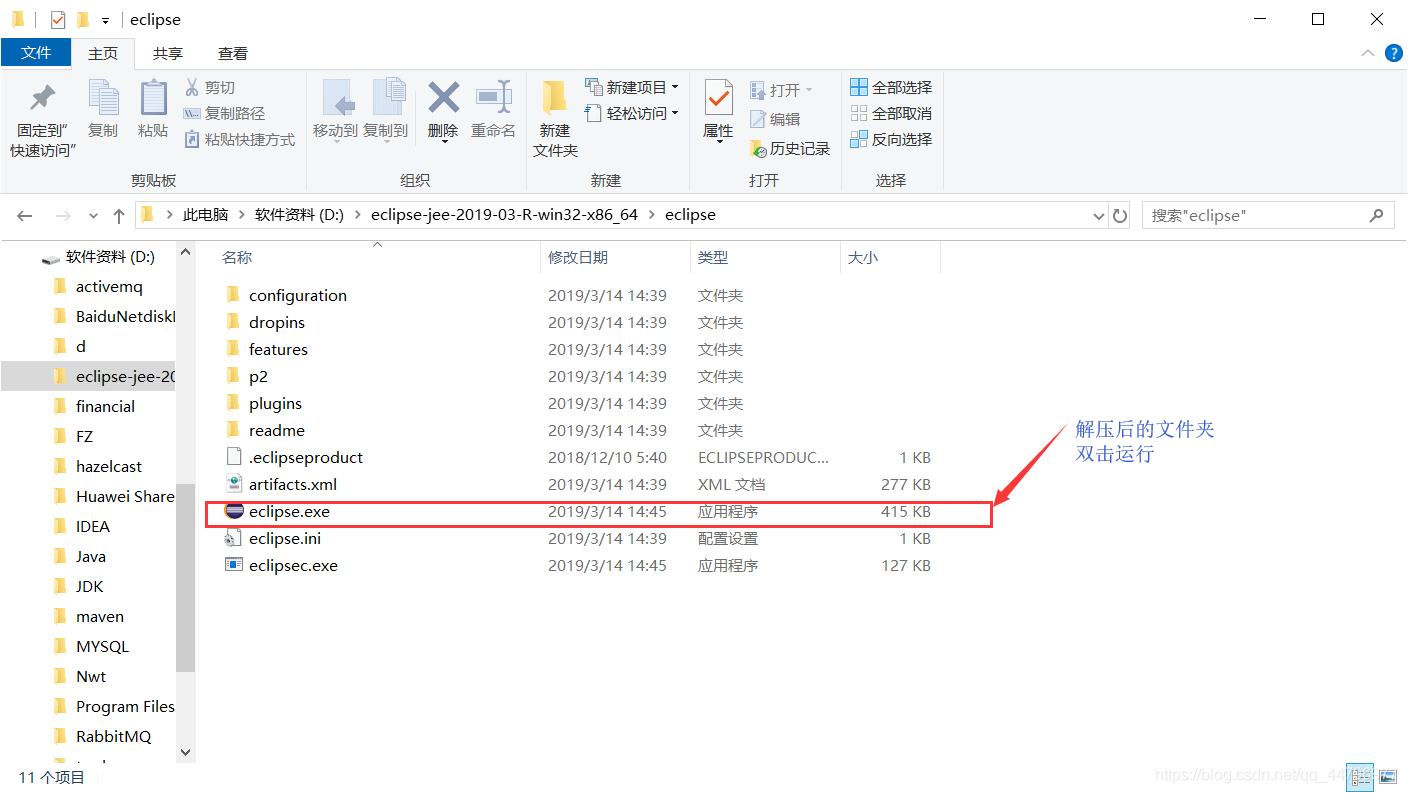Screen dimensions: 1408x793
Task: Open the maven folder in sidebar
Action: pyautogui.click(x=100, y=617)
